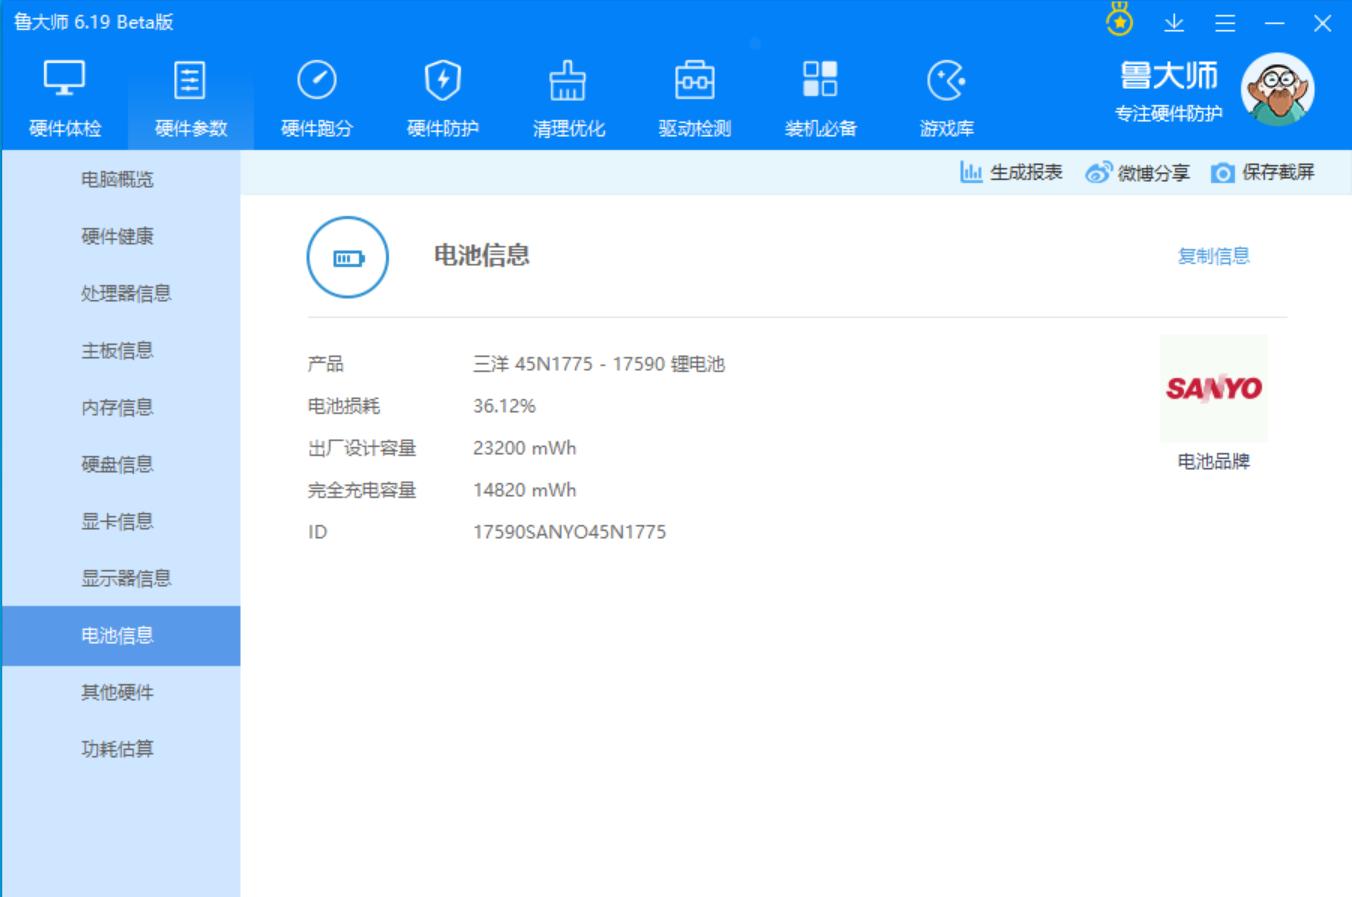The height and width of the screenshot is (897, 1352).
Task: Click the 硬件防护 shield icon
Action: pos(443,95)
